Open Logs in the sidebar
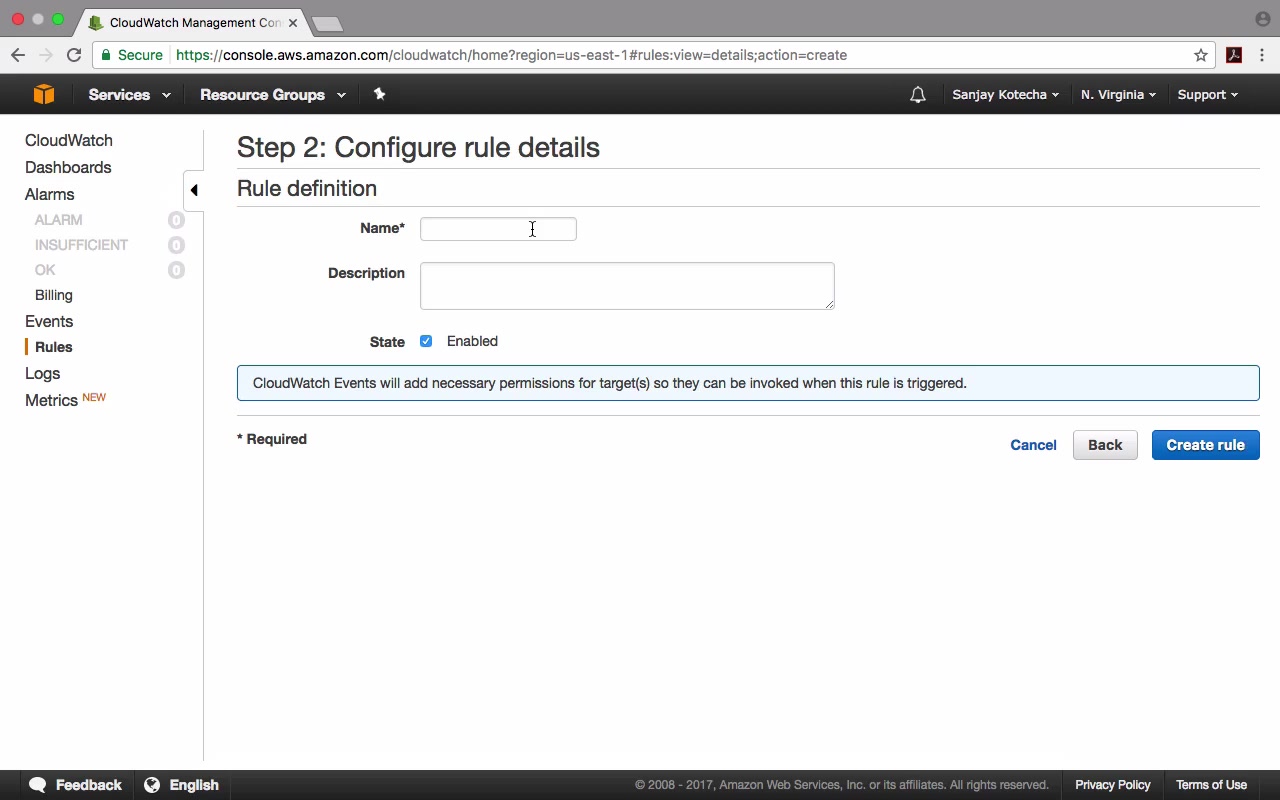 tap(43, 373)
